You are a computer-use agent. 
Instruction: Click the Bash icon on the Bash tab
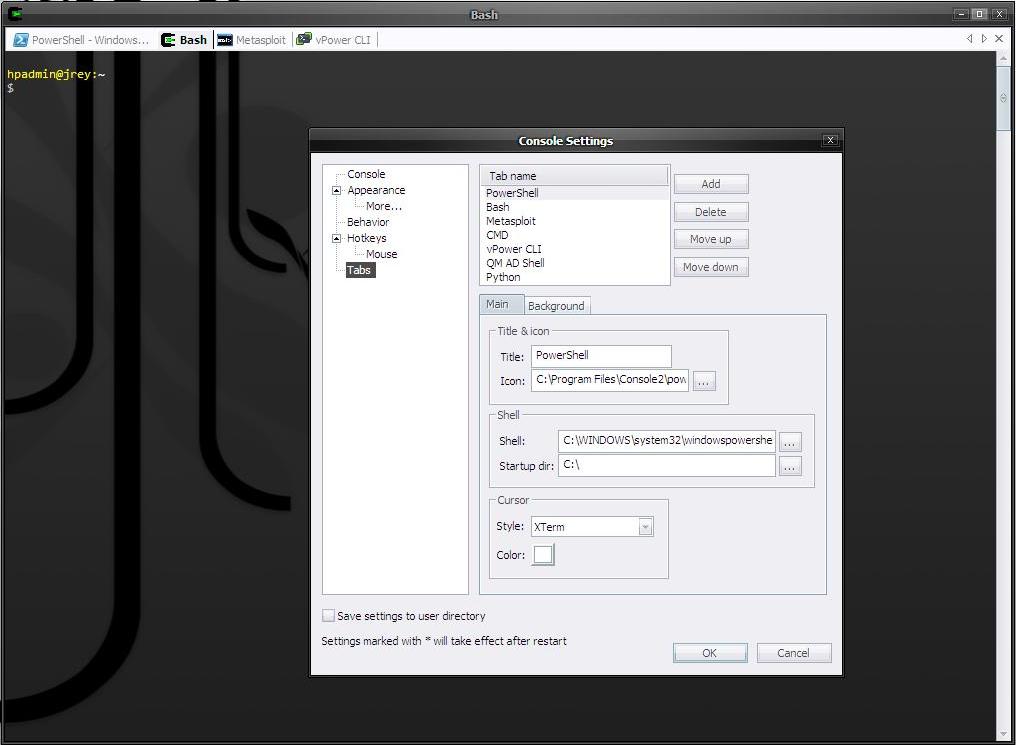tap(170, 39)
